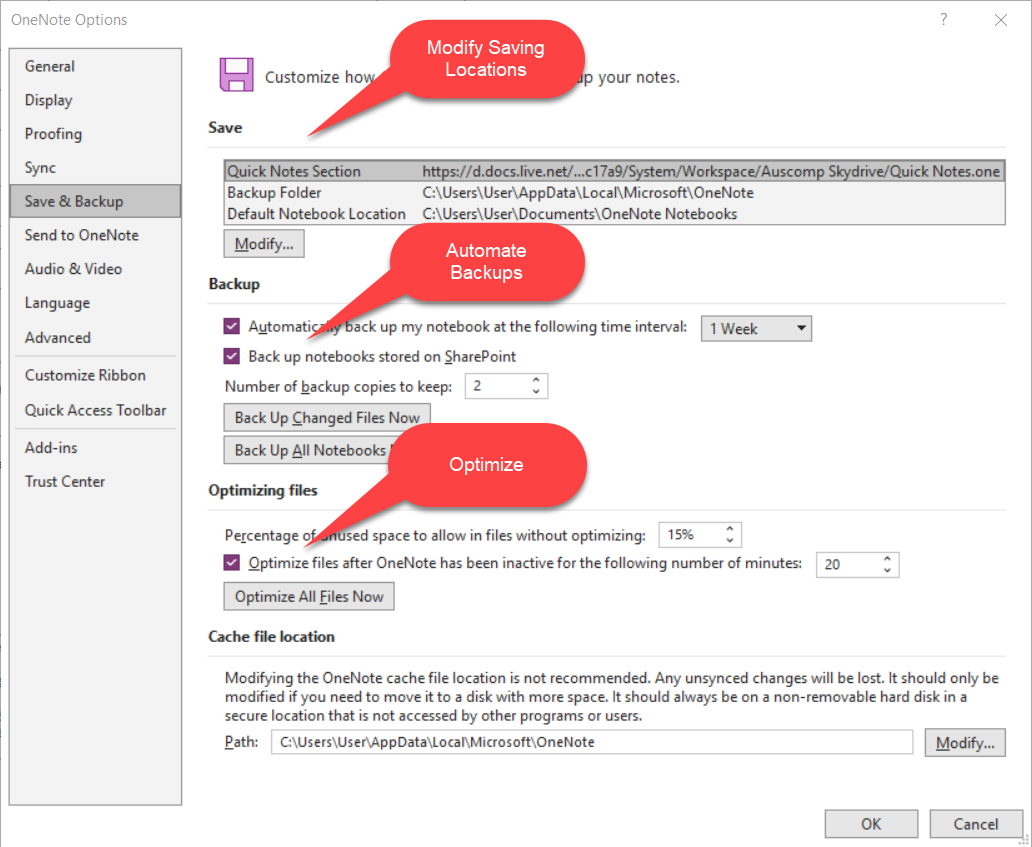Confirm settings with the OK button
The height and width of the screenshot is (847, 1032).
pos(871,824)
